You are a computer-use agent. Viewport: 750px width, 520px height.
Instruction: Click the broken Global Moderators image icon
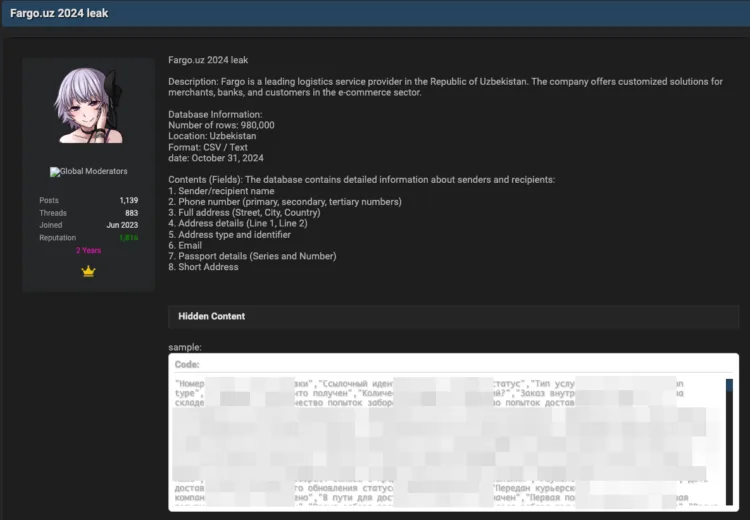coord(55,172)
